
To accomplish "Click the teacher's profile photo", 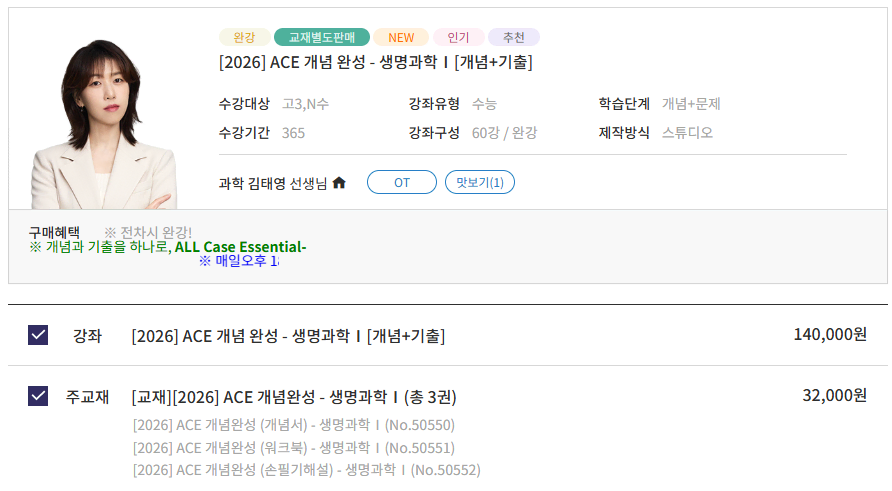I will (x=104, y=124).
